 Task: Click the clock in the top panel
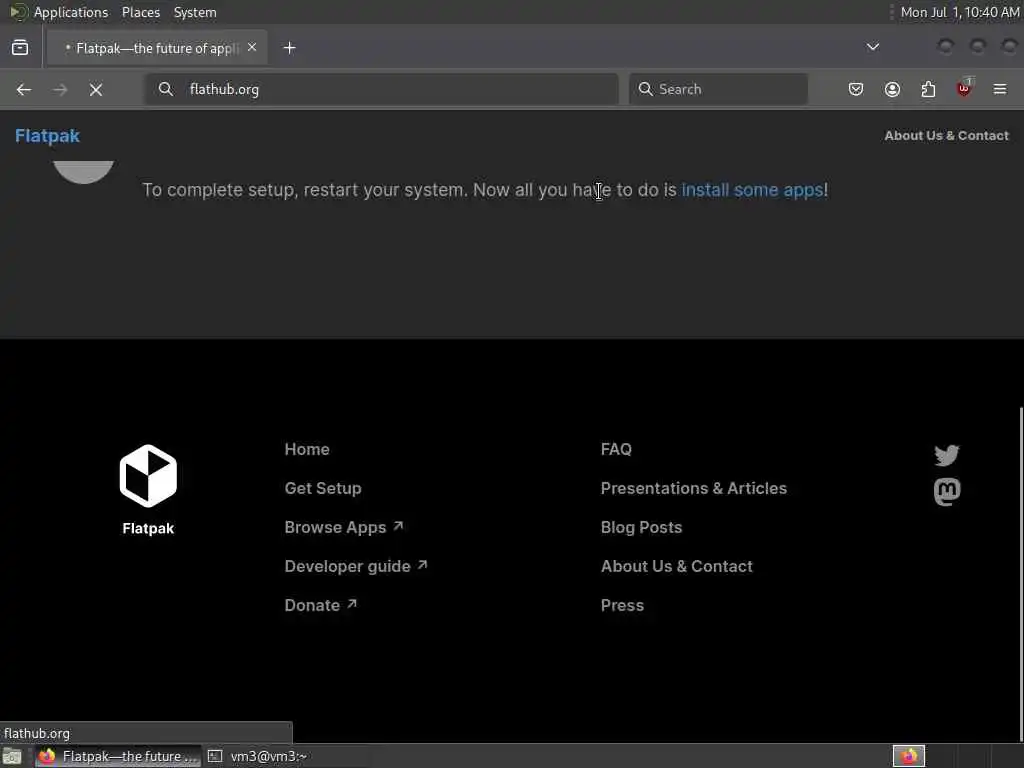click(959, 12)
